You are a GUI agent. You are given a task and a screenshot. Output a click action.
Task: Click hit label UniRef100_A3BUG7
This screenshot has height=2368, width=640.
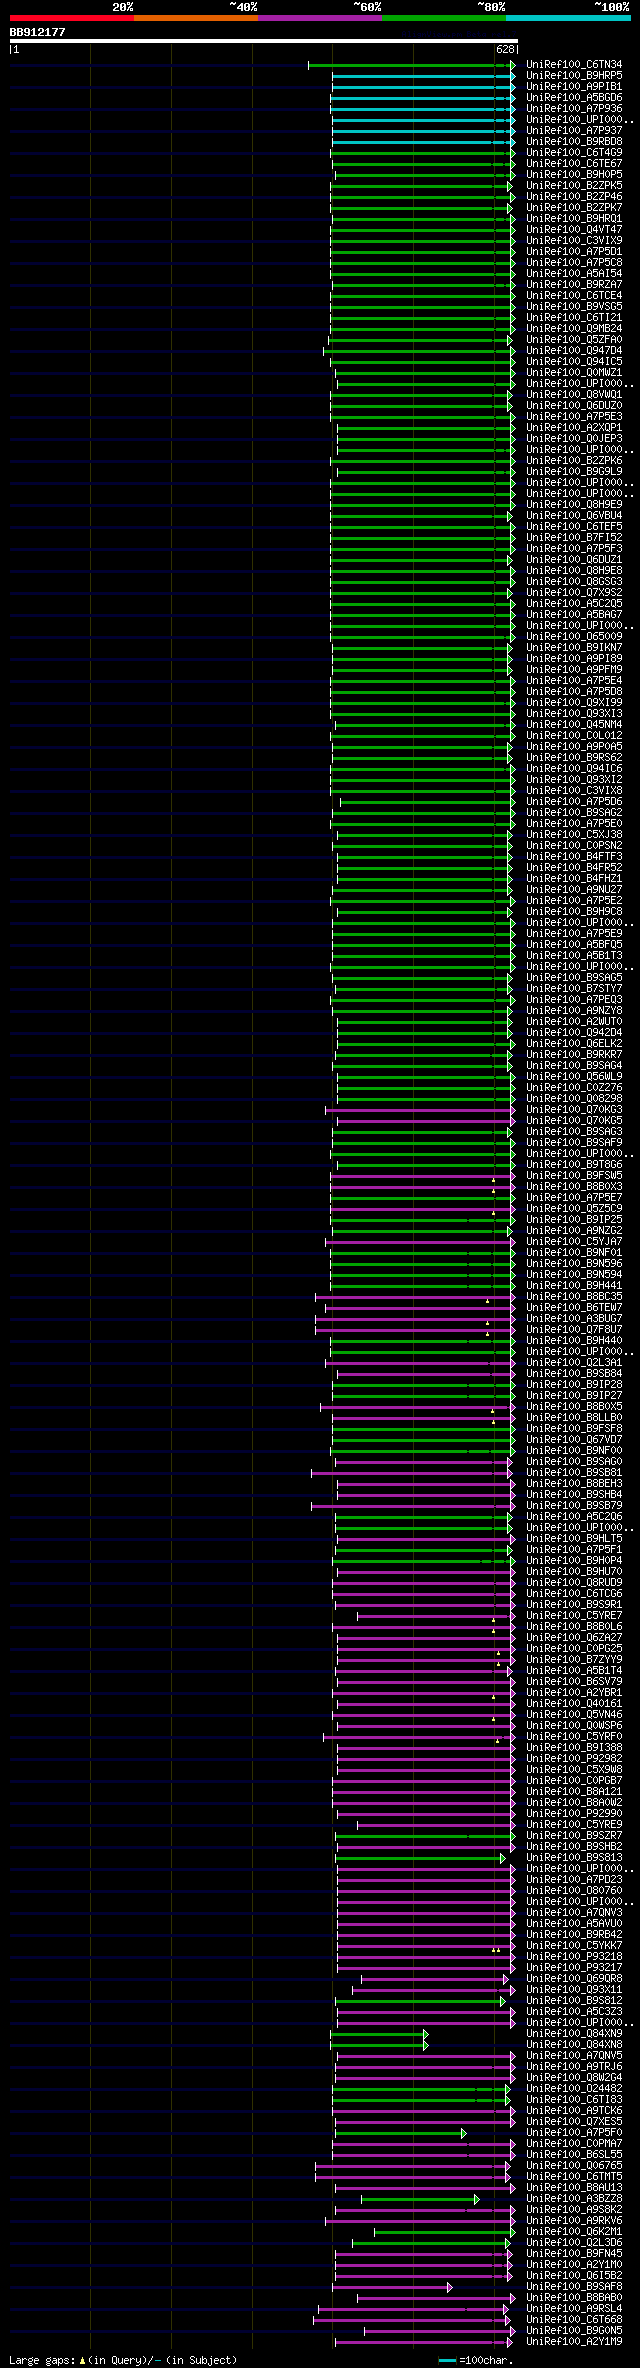point(574,1319)
